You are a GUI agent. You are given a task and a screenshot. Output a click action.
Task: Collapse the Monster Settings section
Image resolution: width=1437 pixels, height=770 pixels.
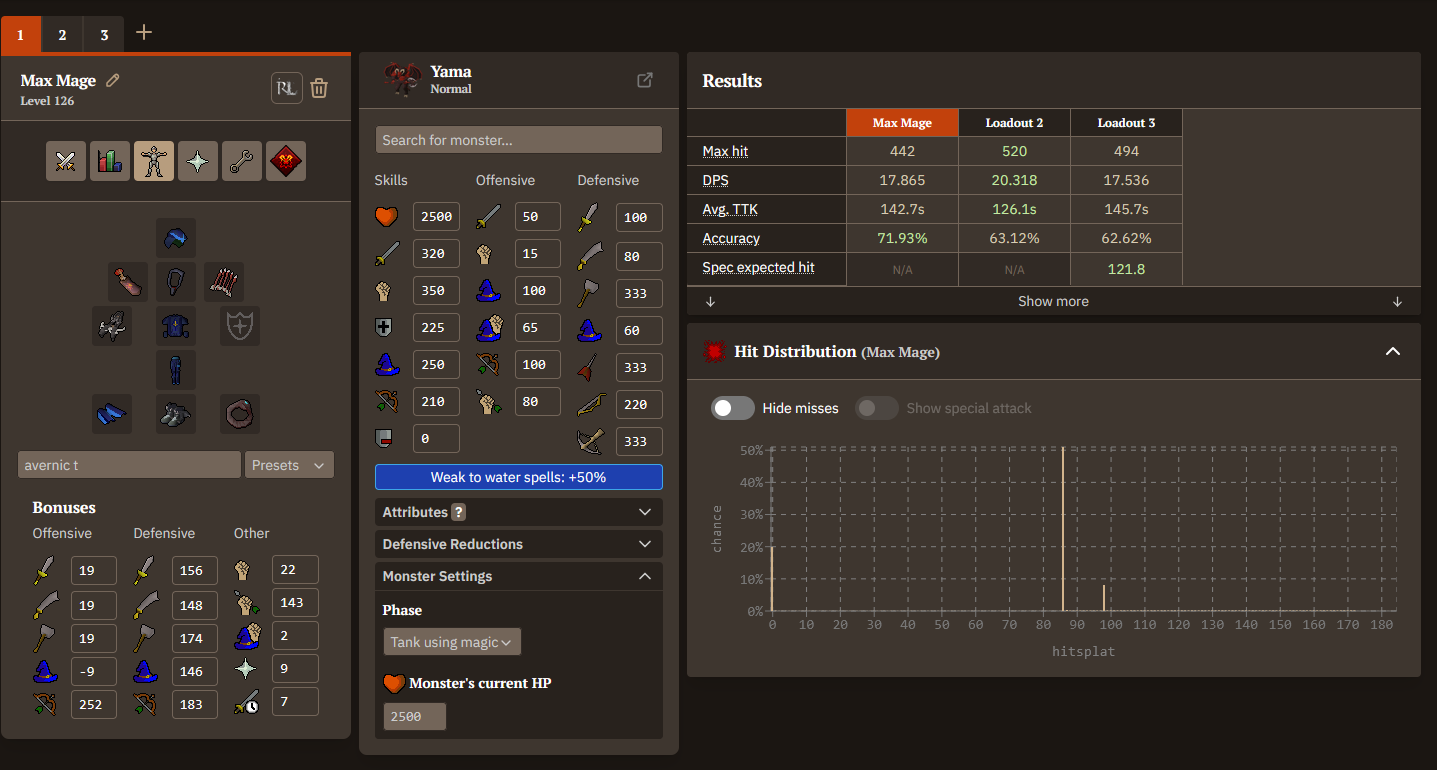(519, 576)
